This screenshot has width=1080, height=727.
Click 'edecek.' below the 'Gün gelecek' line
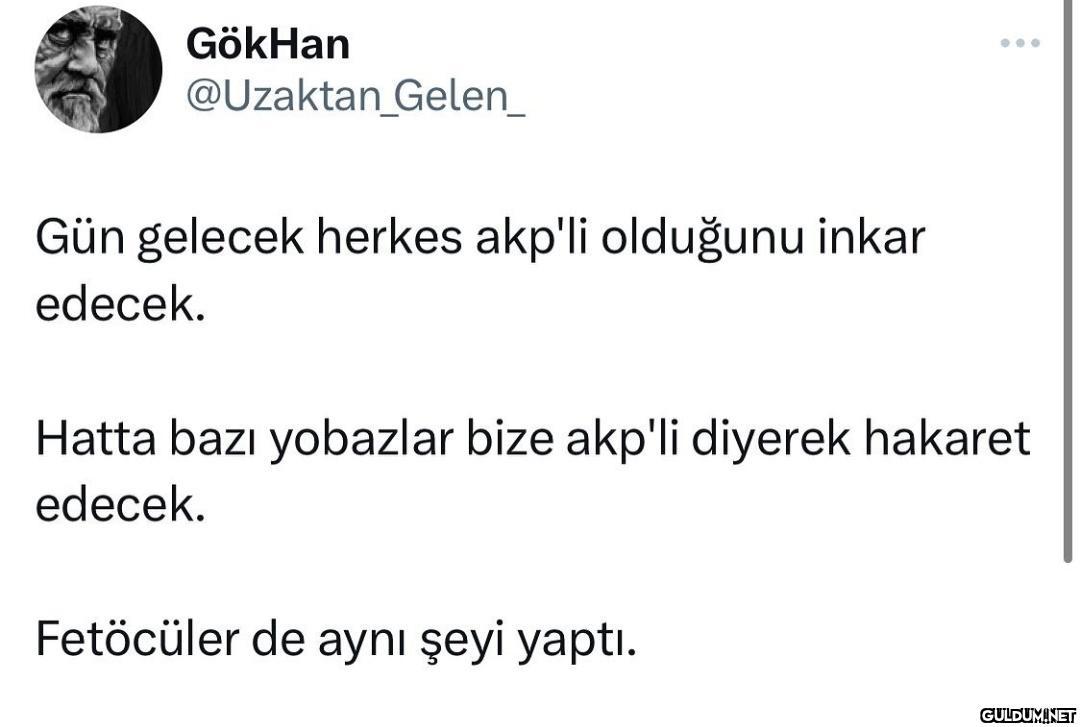point(121,304)
